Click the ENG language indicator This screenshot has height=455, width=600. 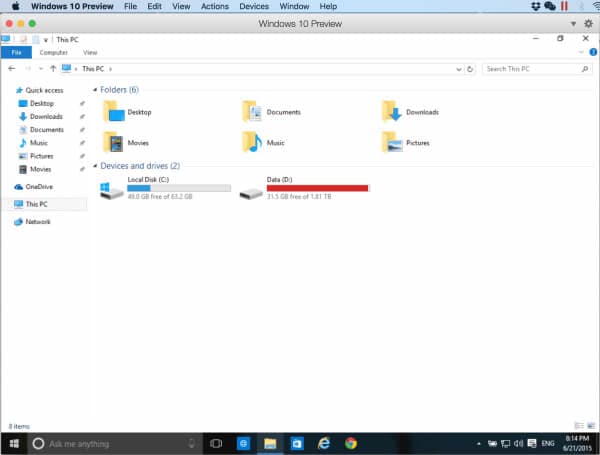point(548,444)
